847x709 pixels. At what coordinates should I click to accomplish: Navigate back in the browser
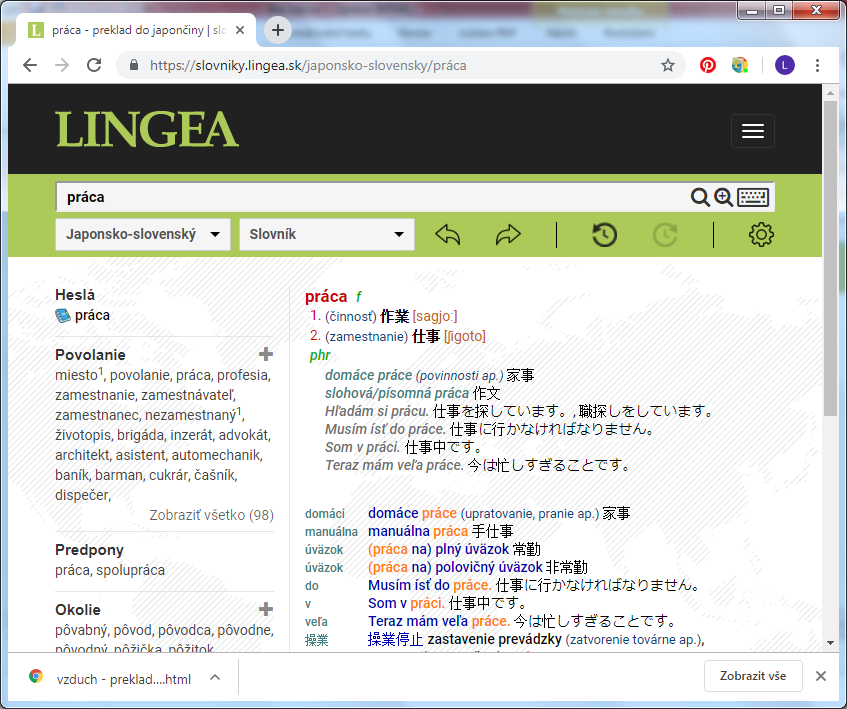click(x=30, y=65)
